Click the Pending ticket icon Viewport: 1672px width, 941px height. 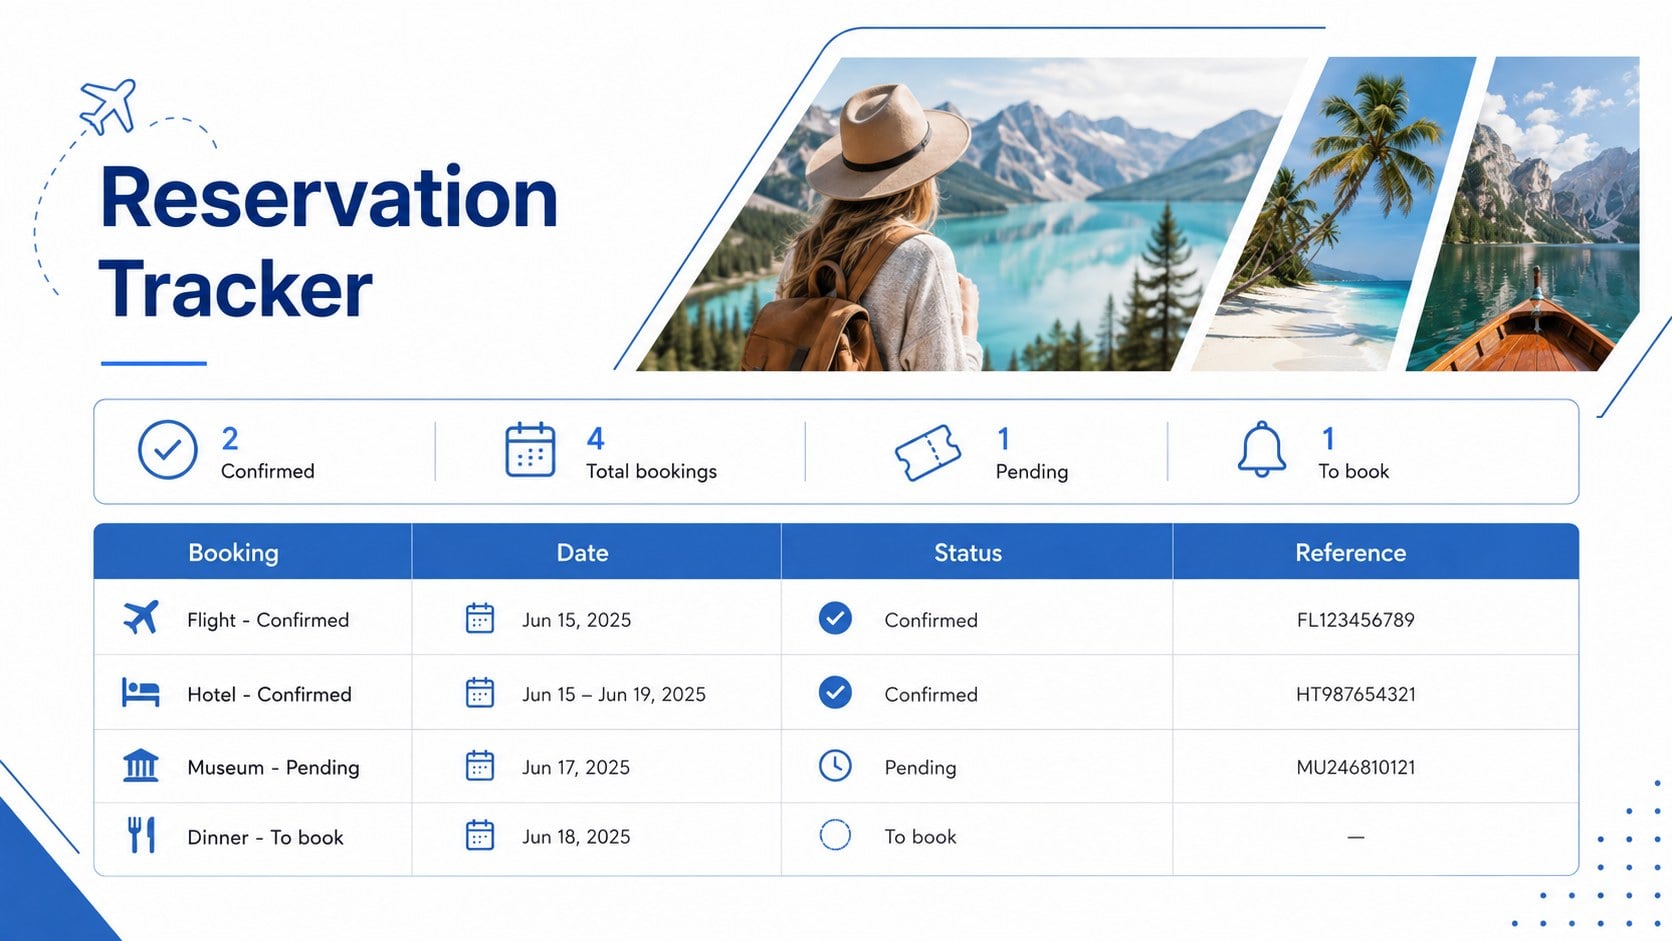click(x=928, y=452)
